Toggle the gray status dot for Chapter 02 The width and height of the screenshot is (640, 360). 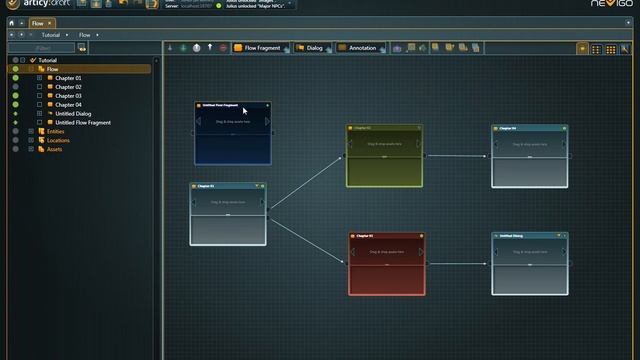(x=16, y=87)
